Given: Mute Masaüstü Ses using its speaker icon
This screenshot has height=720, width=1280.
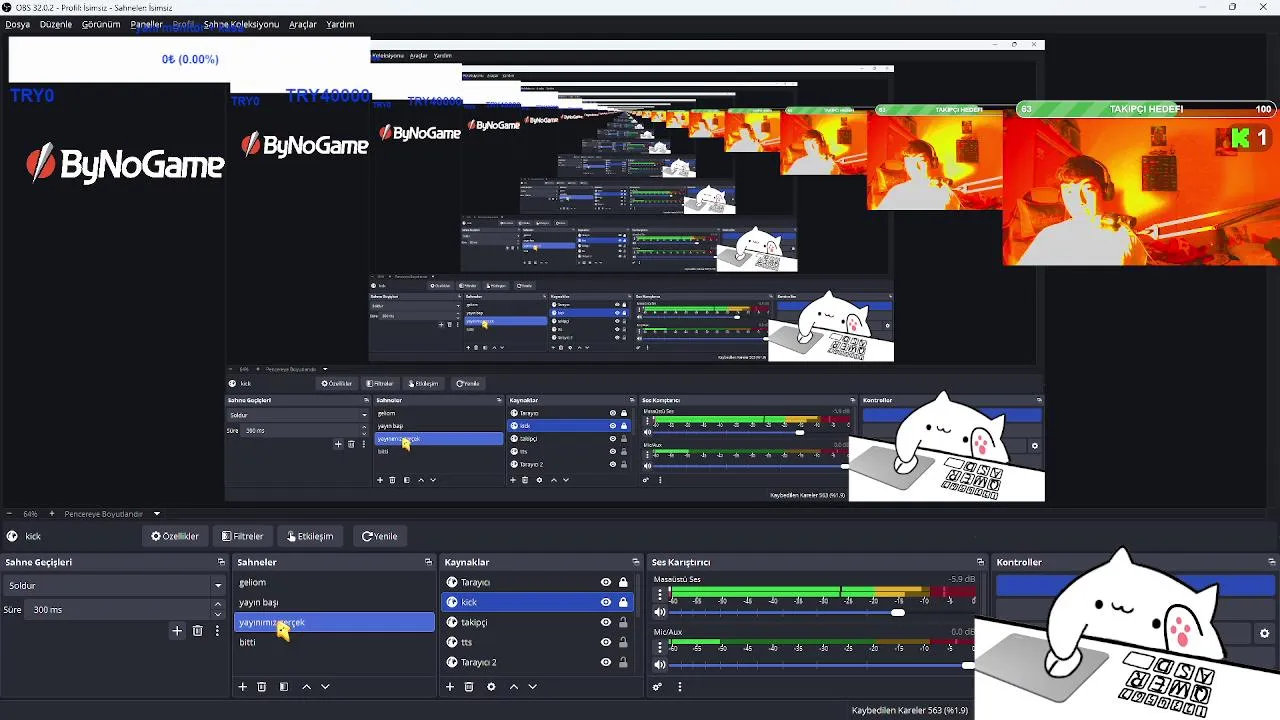Looking at the screenshot, I should pos(659,612).
